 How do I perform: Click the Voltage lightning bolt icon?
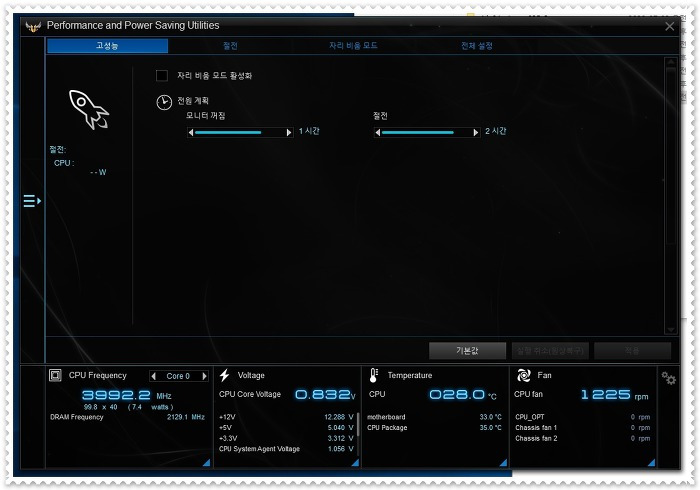[x=225, y=375]
